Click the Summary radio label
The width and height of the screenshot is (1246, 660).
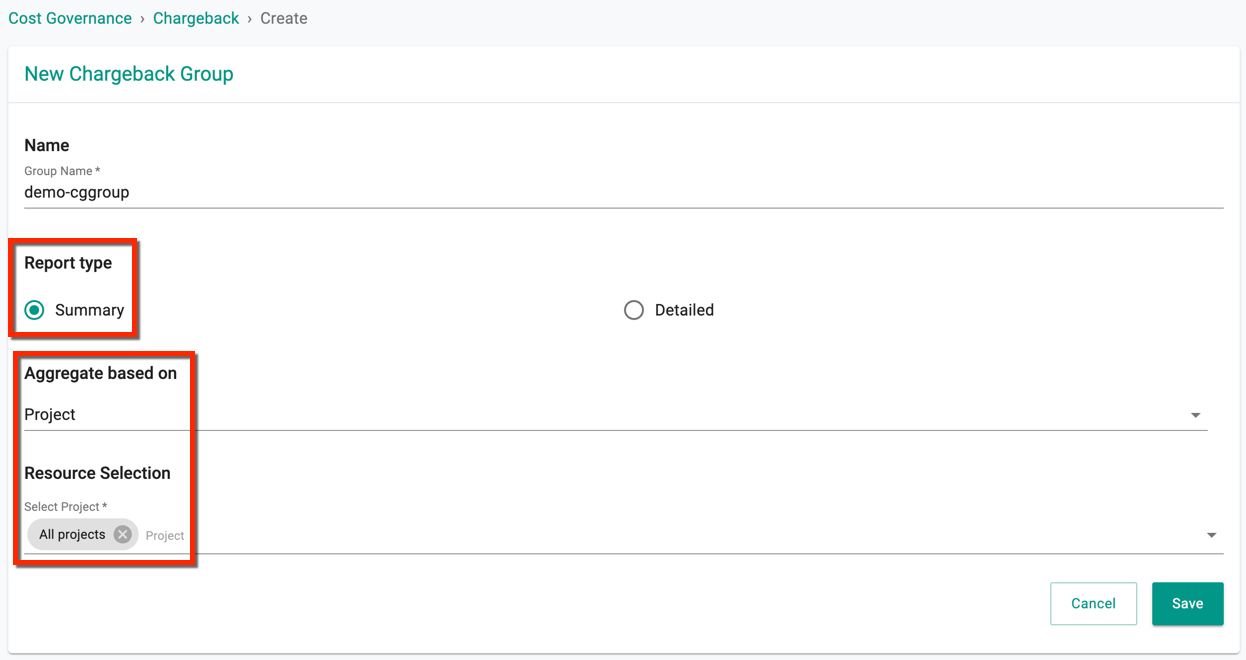tap(89, 310)
